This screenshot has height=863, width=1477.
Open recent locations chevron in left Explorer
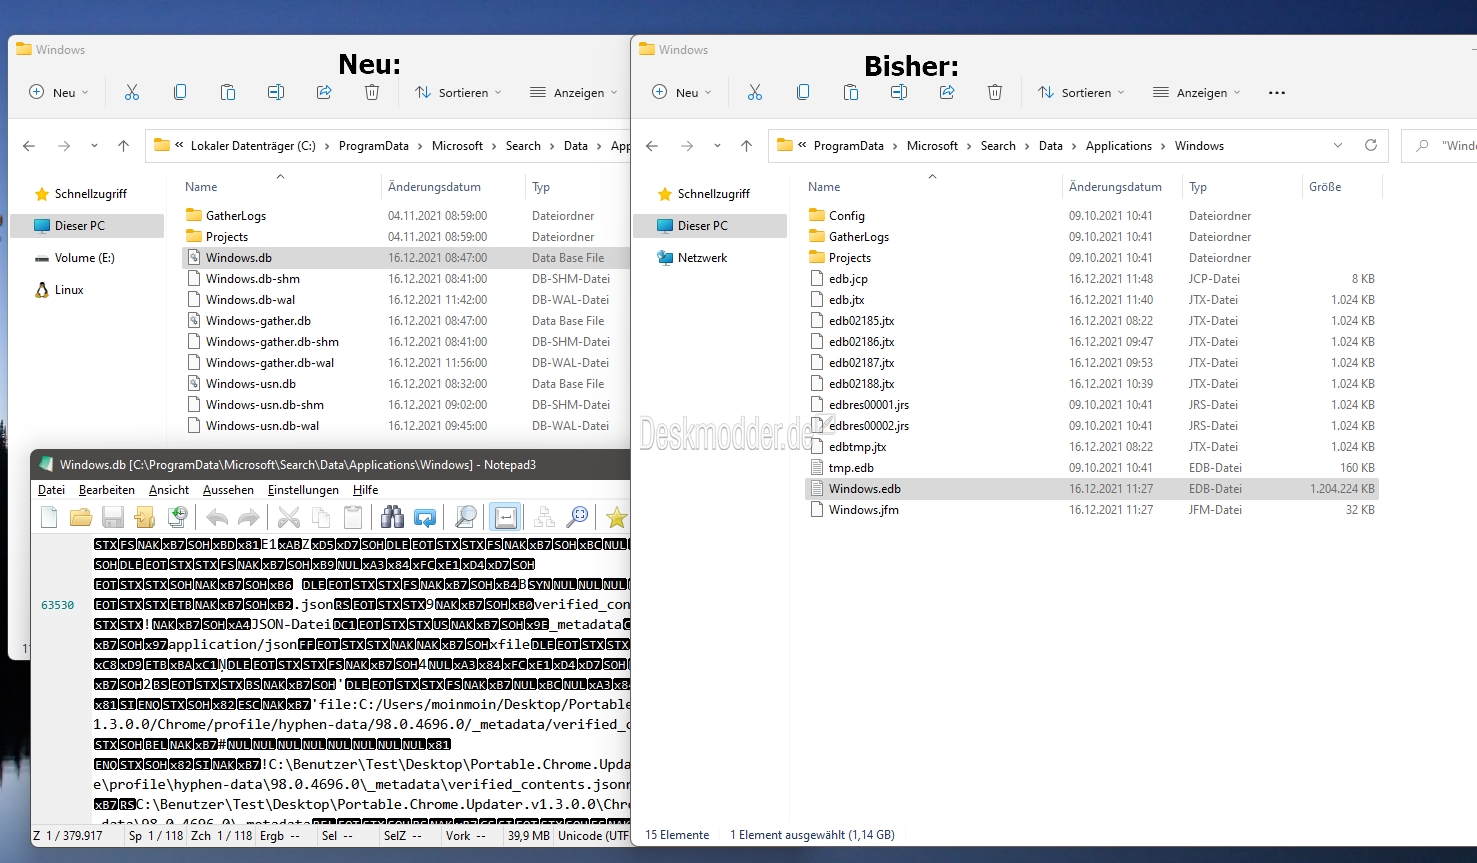pos(94,146)
